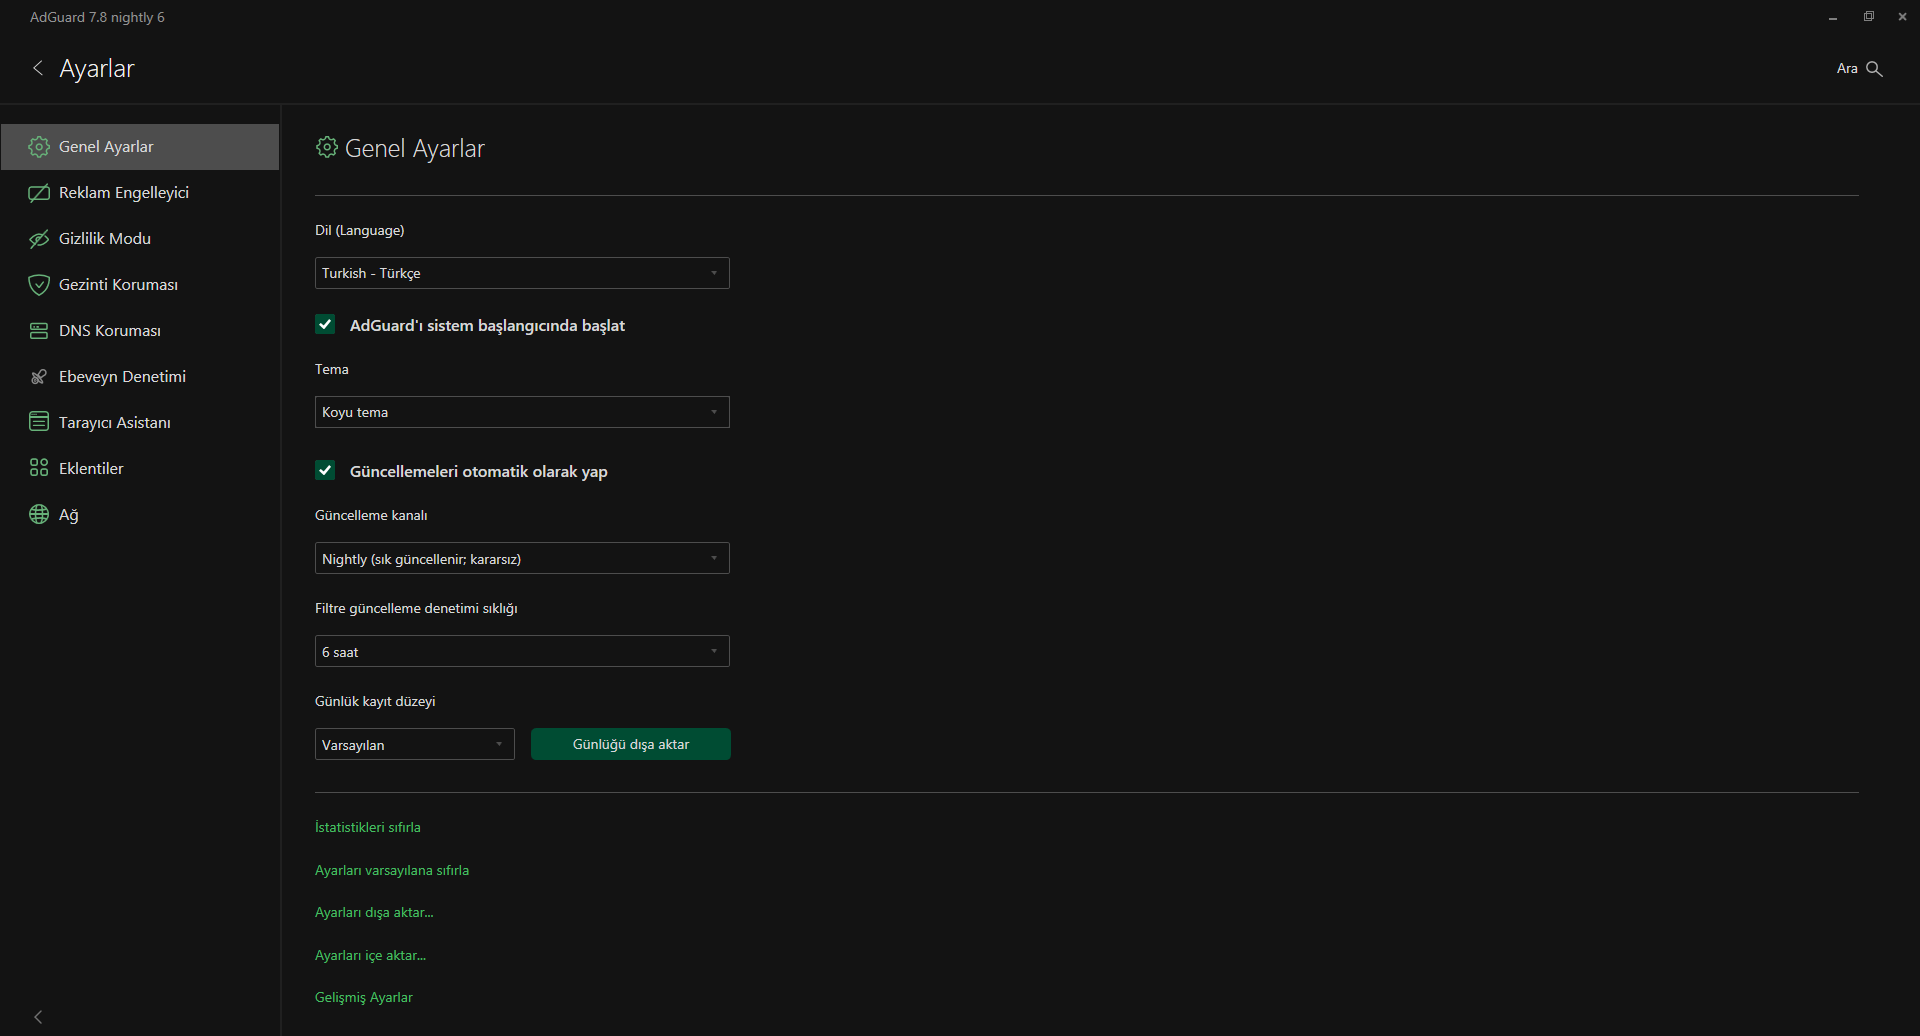Click the gear icon beside the Genel Ayarlar heading
Viewport: 1920px width, 1036px height.
[x=326, y=148]
